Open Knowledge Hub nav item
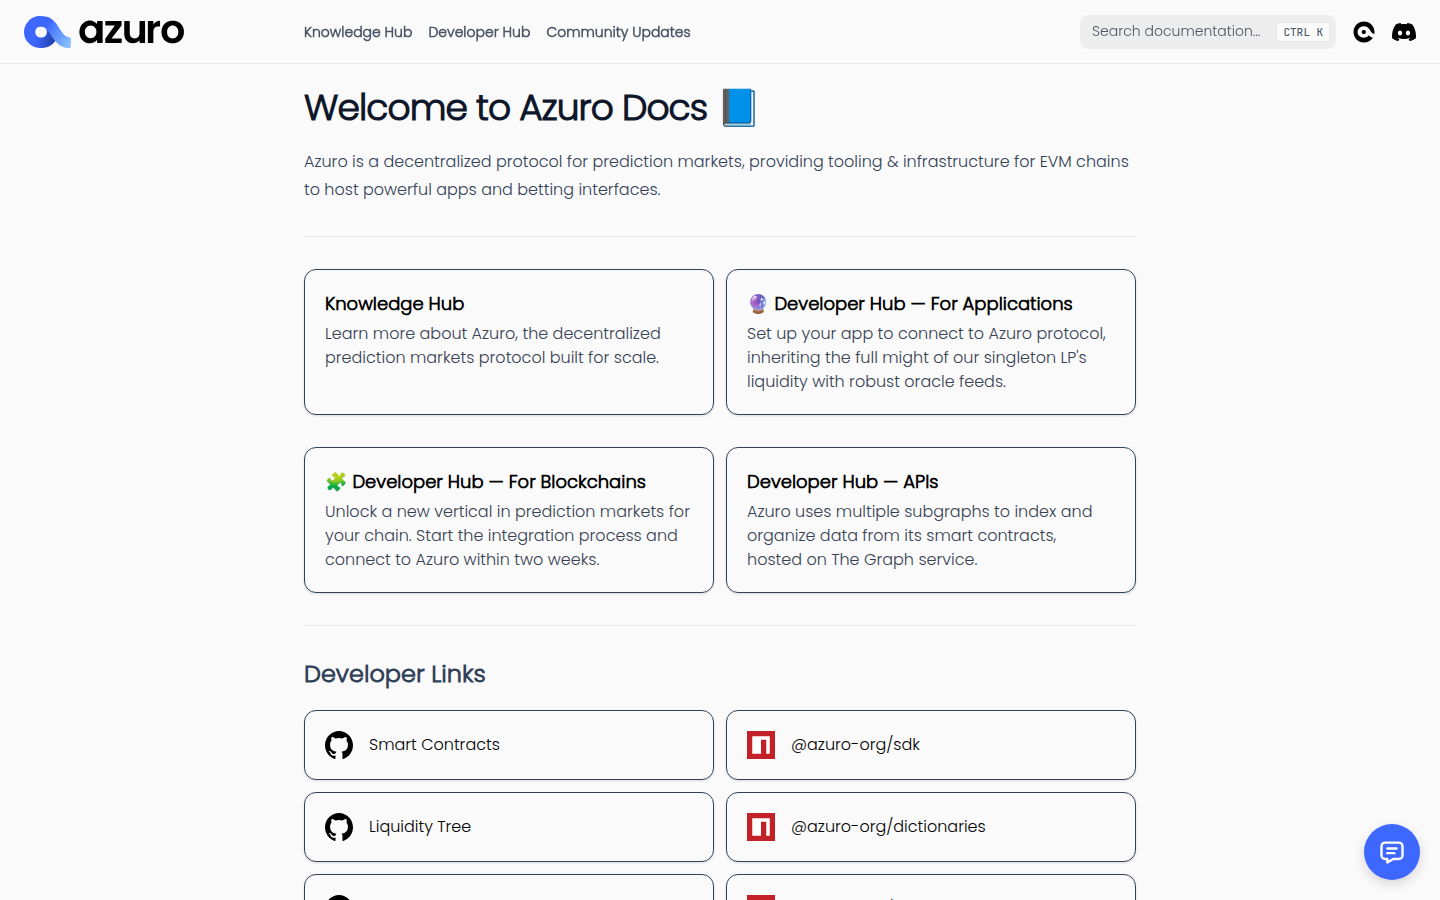The height and width of the screenshot is (900, 1440). tap(358, 32)
